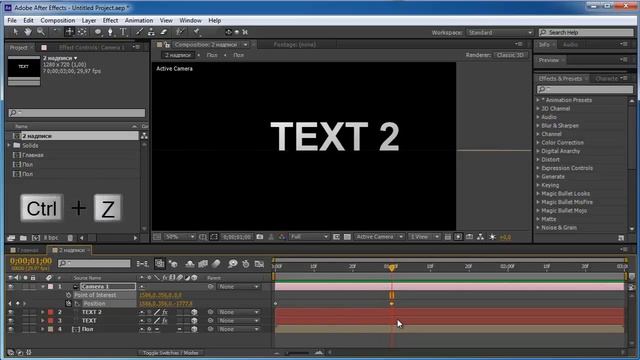Open the Active Camera view dropdown
This screenshot has height=360, width=640.
(379, 237)
